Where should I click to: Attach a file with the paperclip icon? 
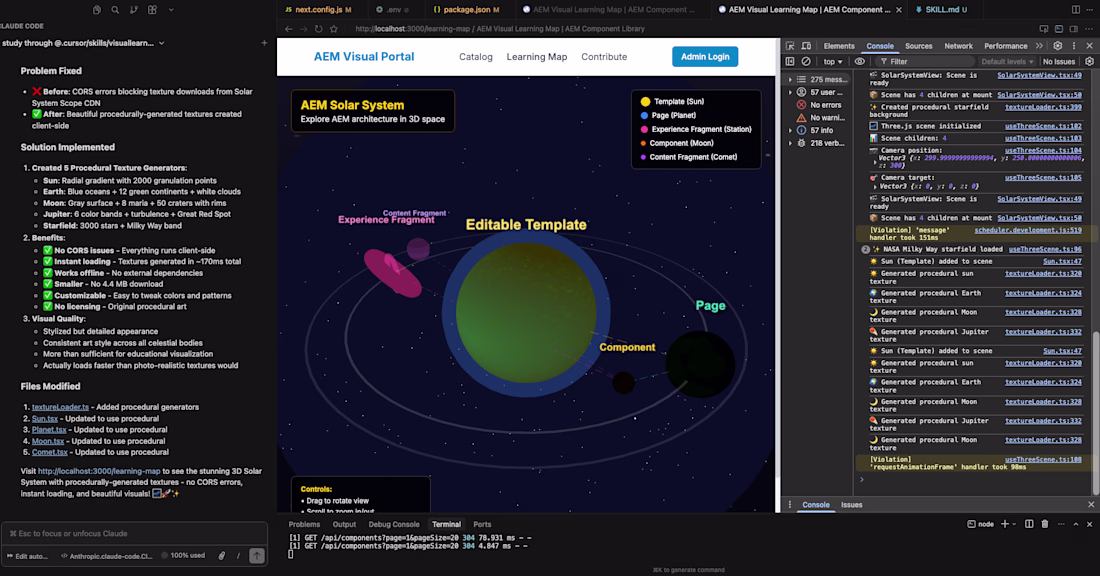click(222, 556)
